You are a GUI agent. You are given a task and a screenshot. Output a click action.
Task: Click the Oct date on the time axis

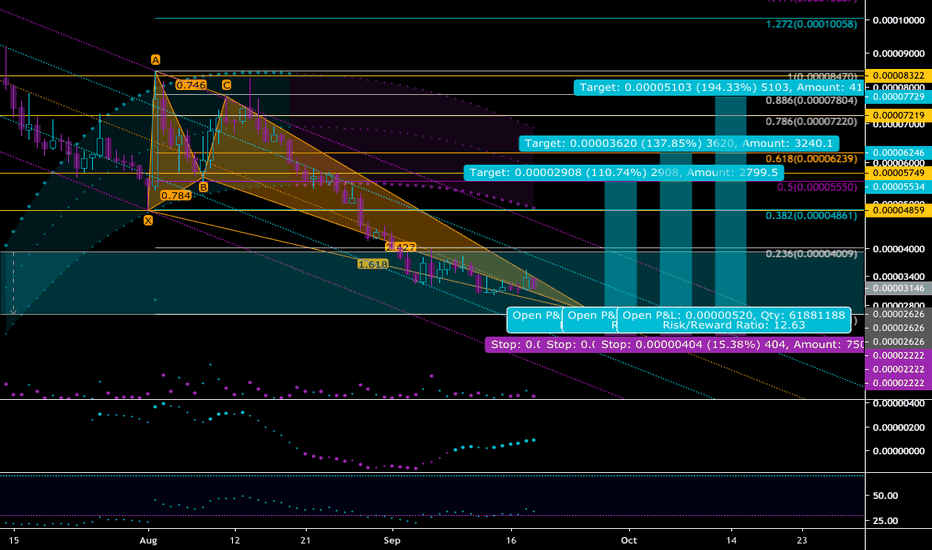click(x=629, y=540)
